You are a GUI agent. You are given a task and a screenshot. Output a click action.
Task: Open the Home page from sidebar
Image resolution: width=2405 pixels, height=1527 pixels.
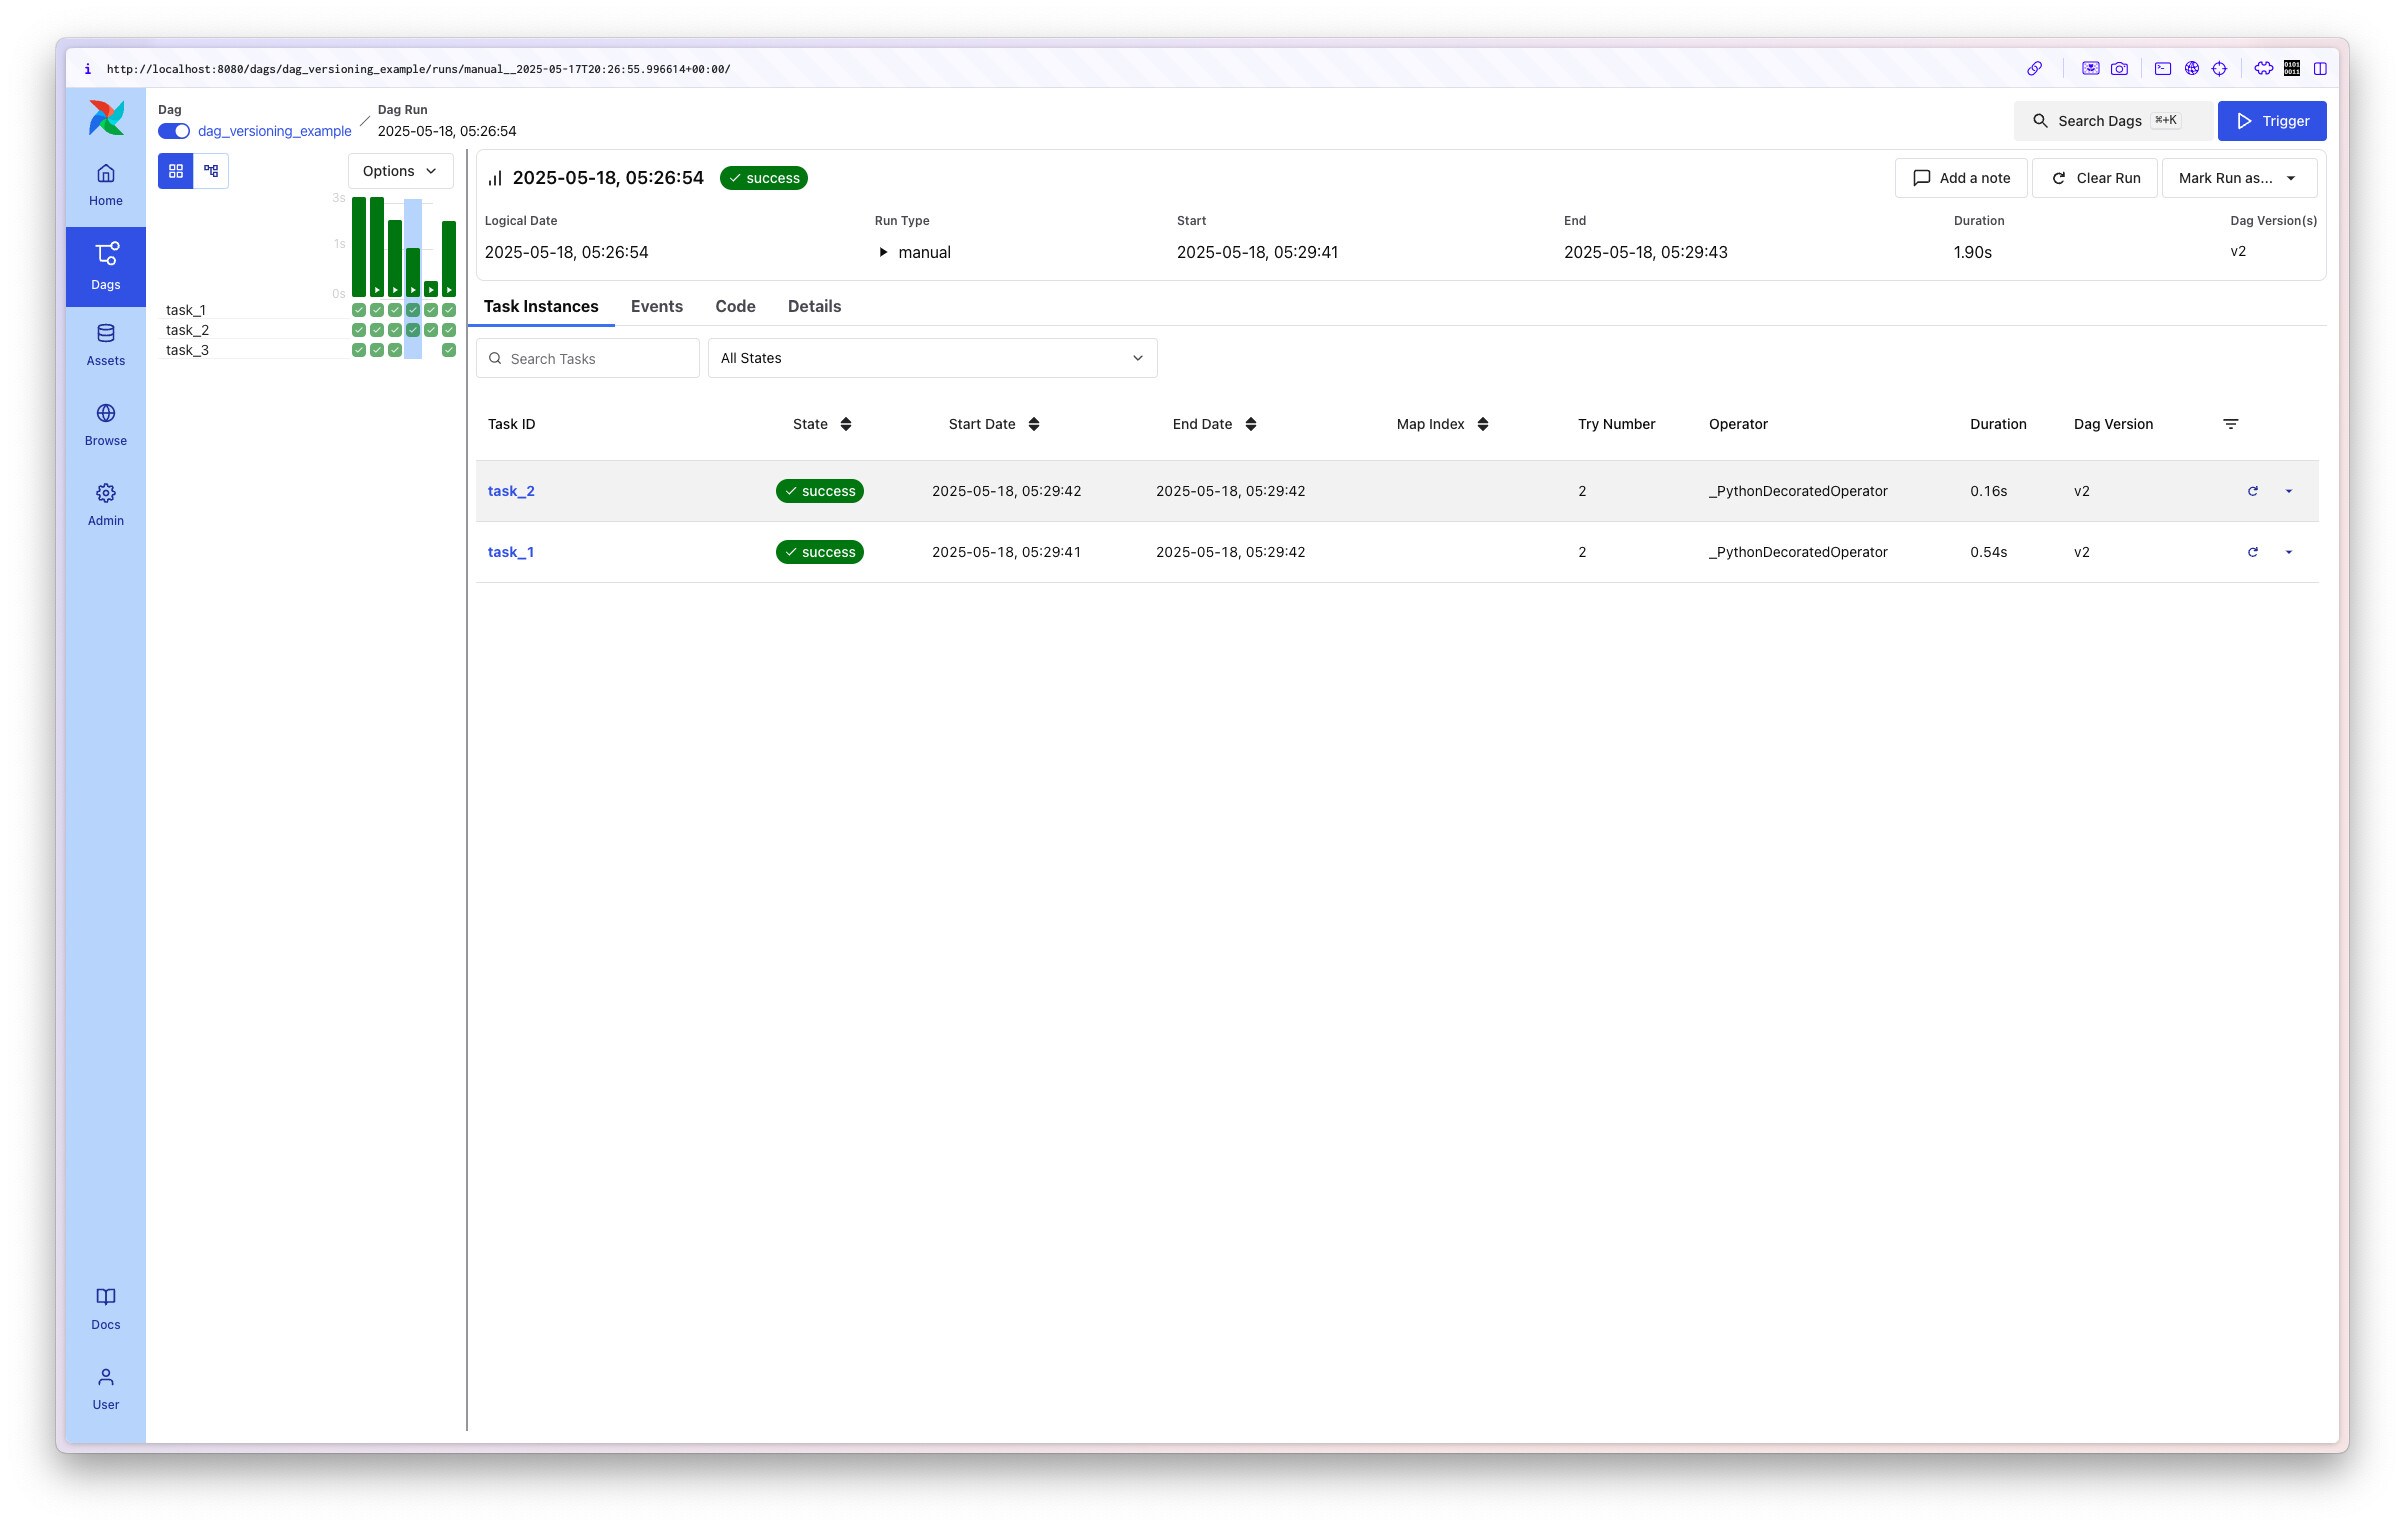pos(105,185)
